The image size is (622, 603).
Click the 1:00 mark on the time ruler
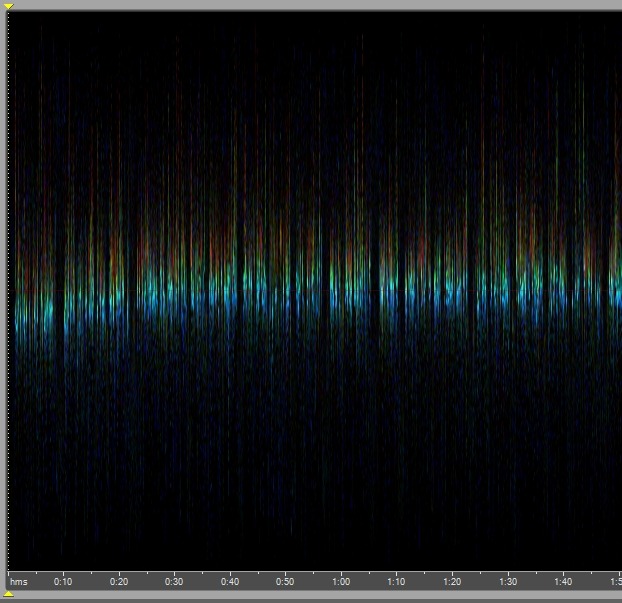point(341,582)
